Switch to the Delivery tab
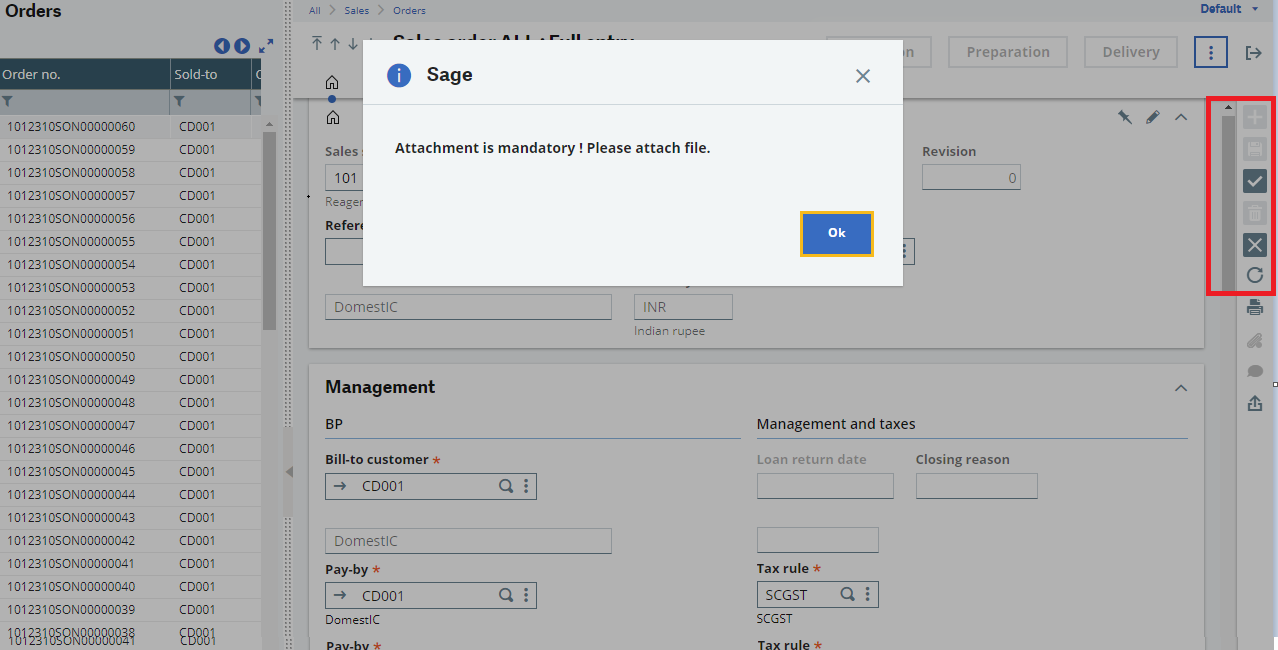Image resolution: width=1278 pixels, height=650 pixels. click(1130, 51)
